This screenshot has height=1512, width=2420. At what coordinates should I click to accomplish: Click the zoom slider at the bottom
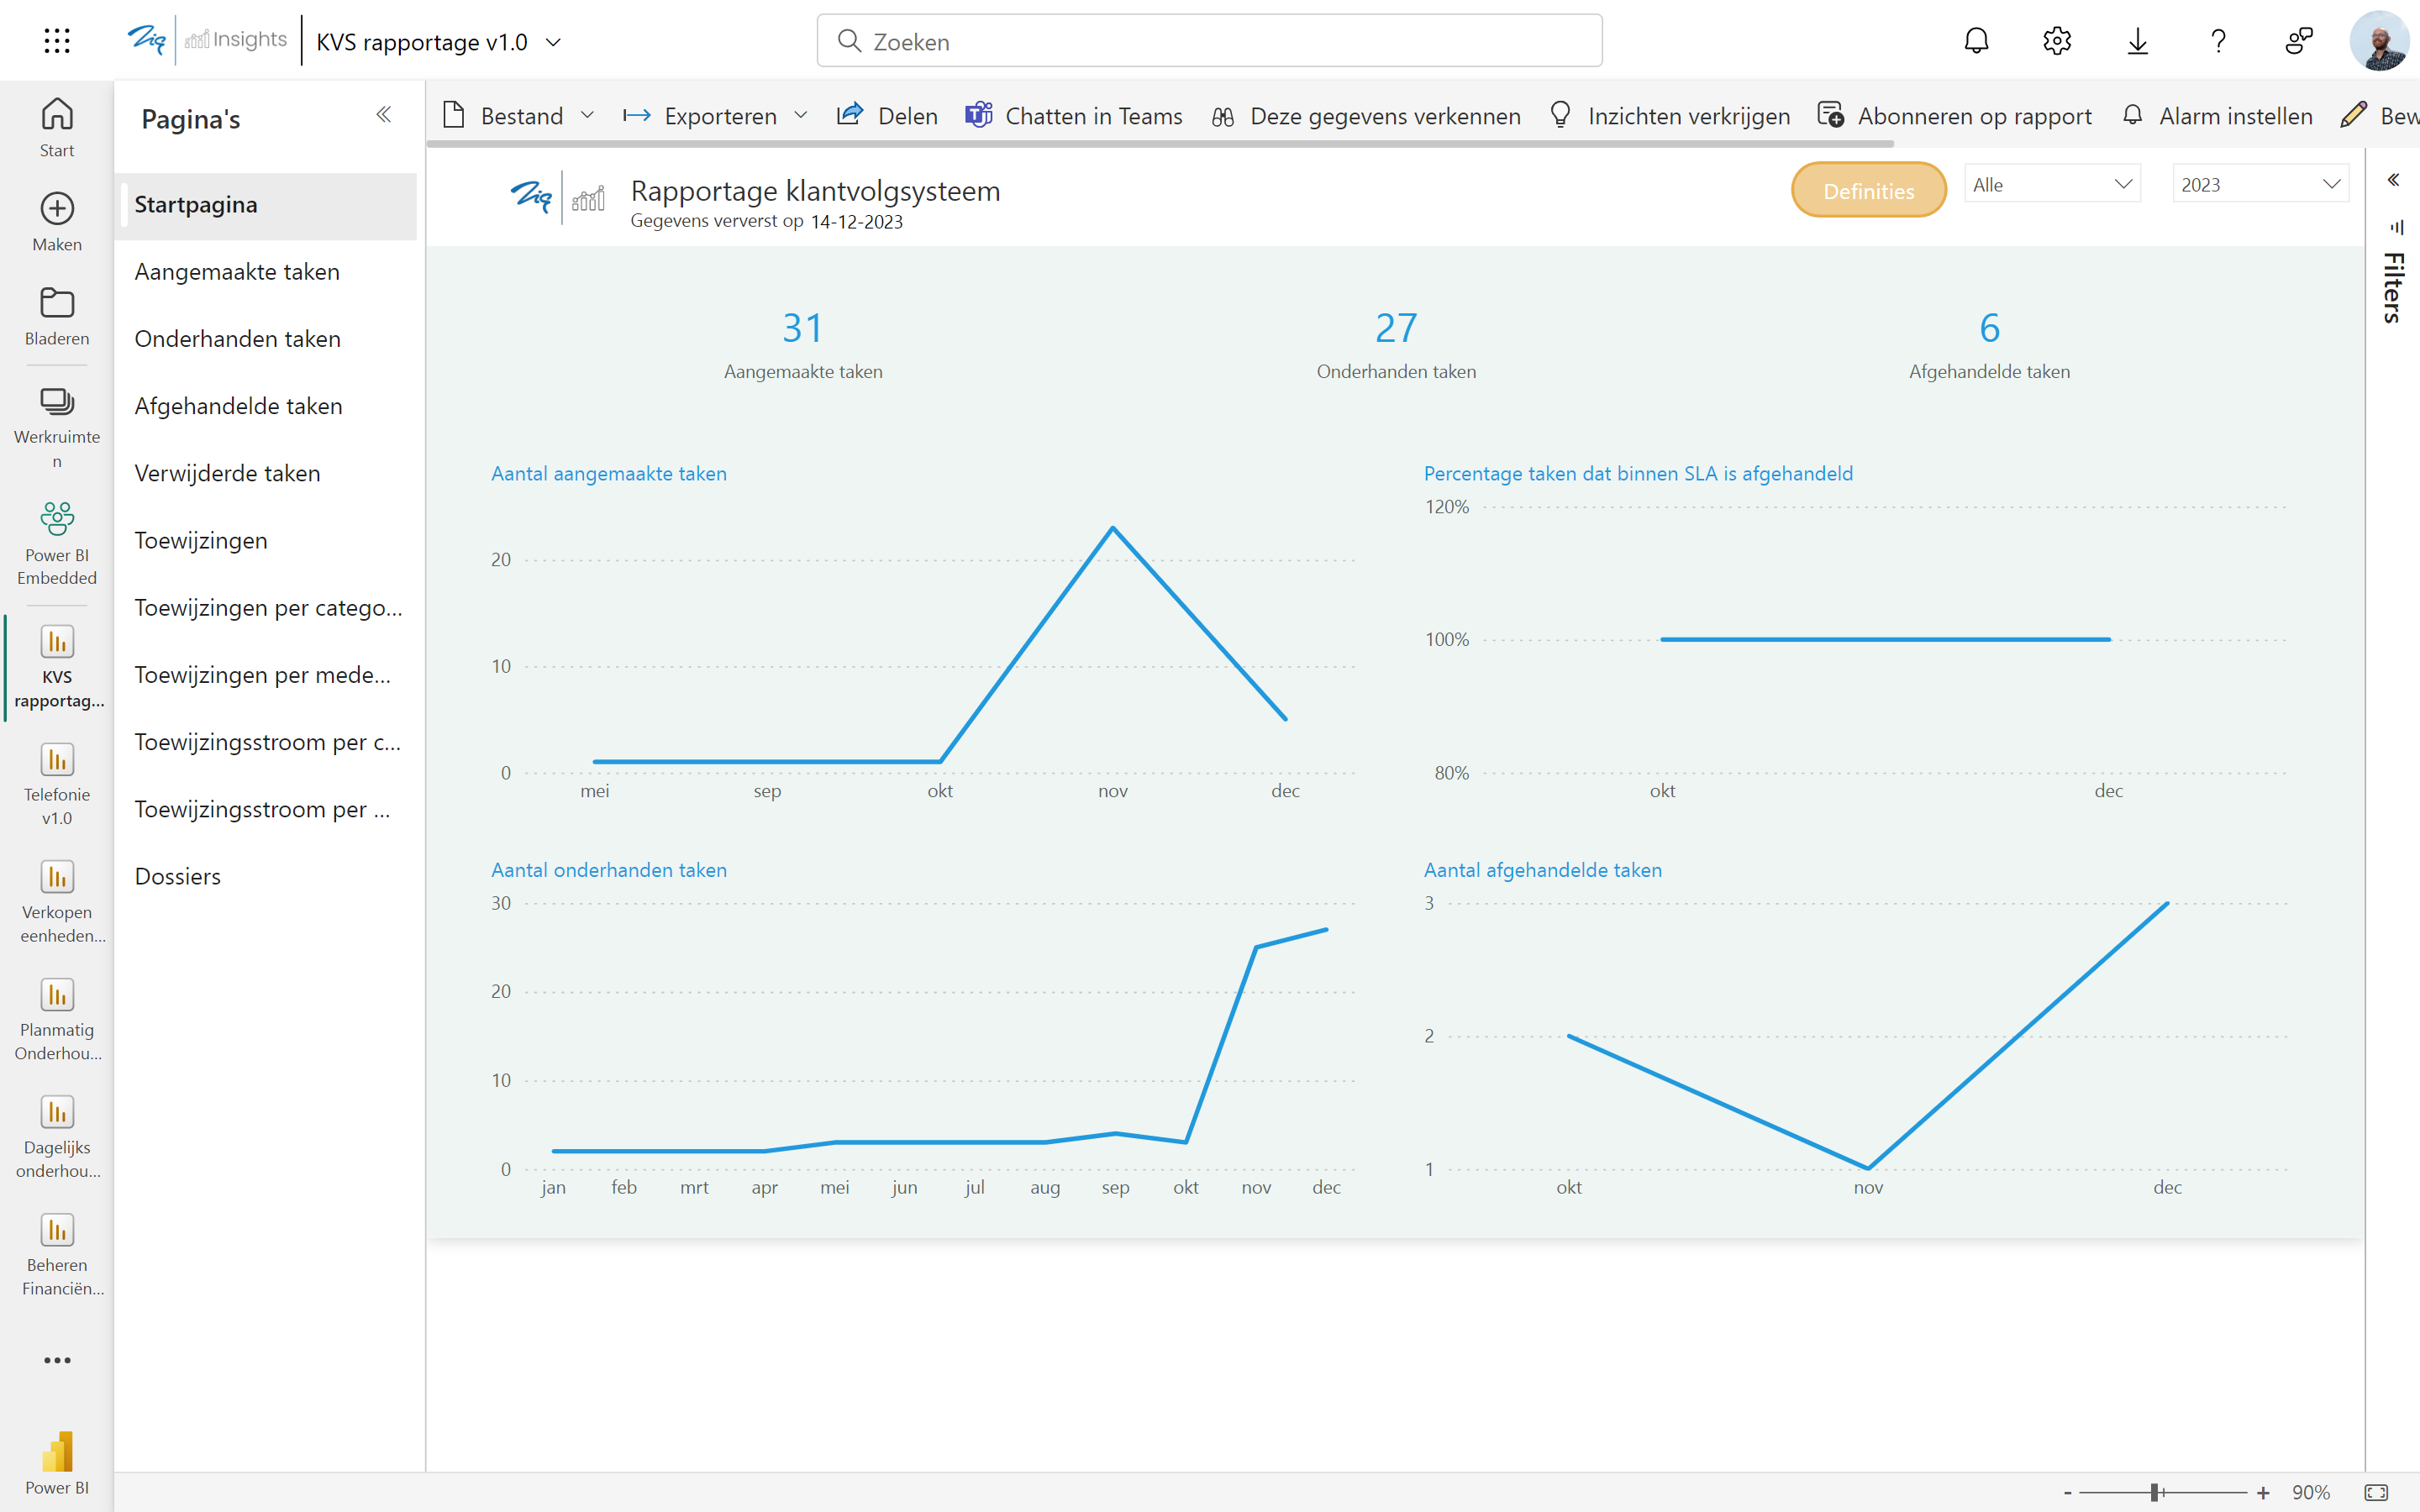pos(2157,1492)
